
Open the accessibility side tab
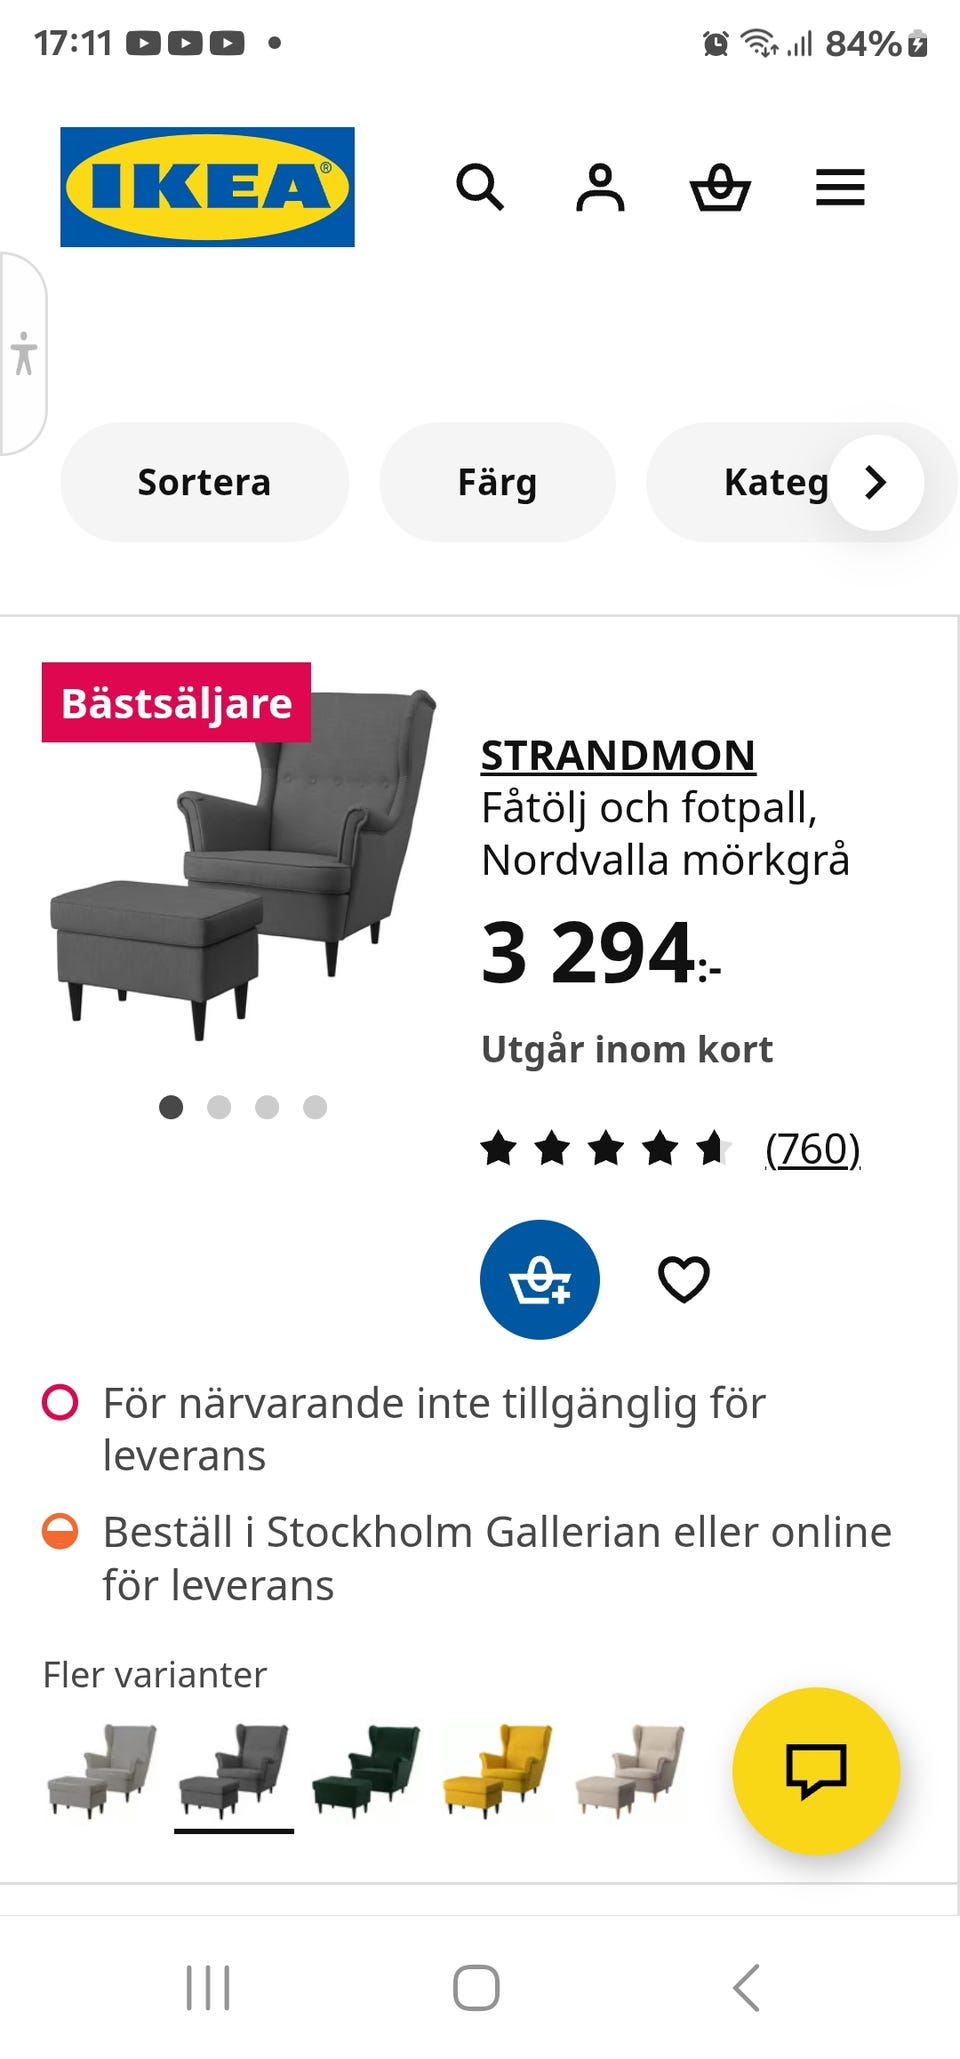click(x=23, y=354)
